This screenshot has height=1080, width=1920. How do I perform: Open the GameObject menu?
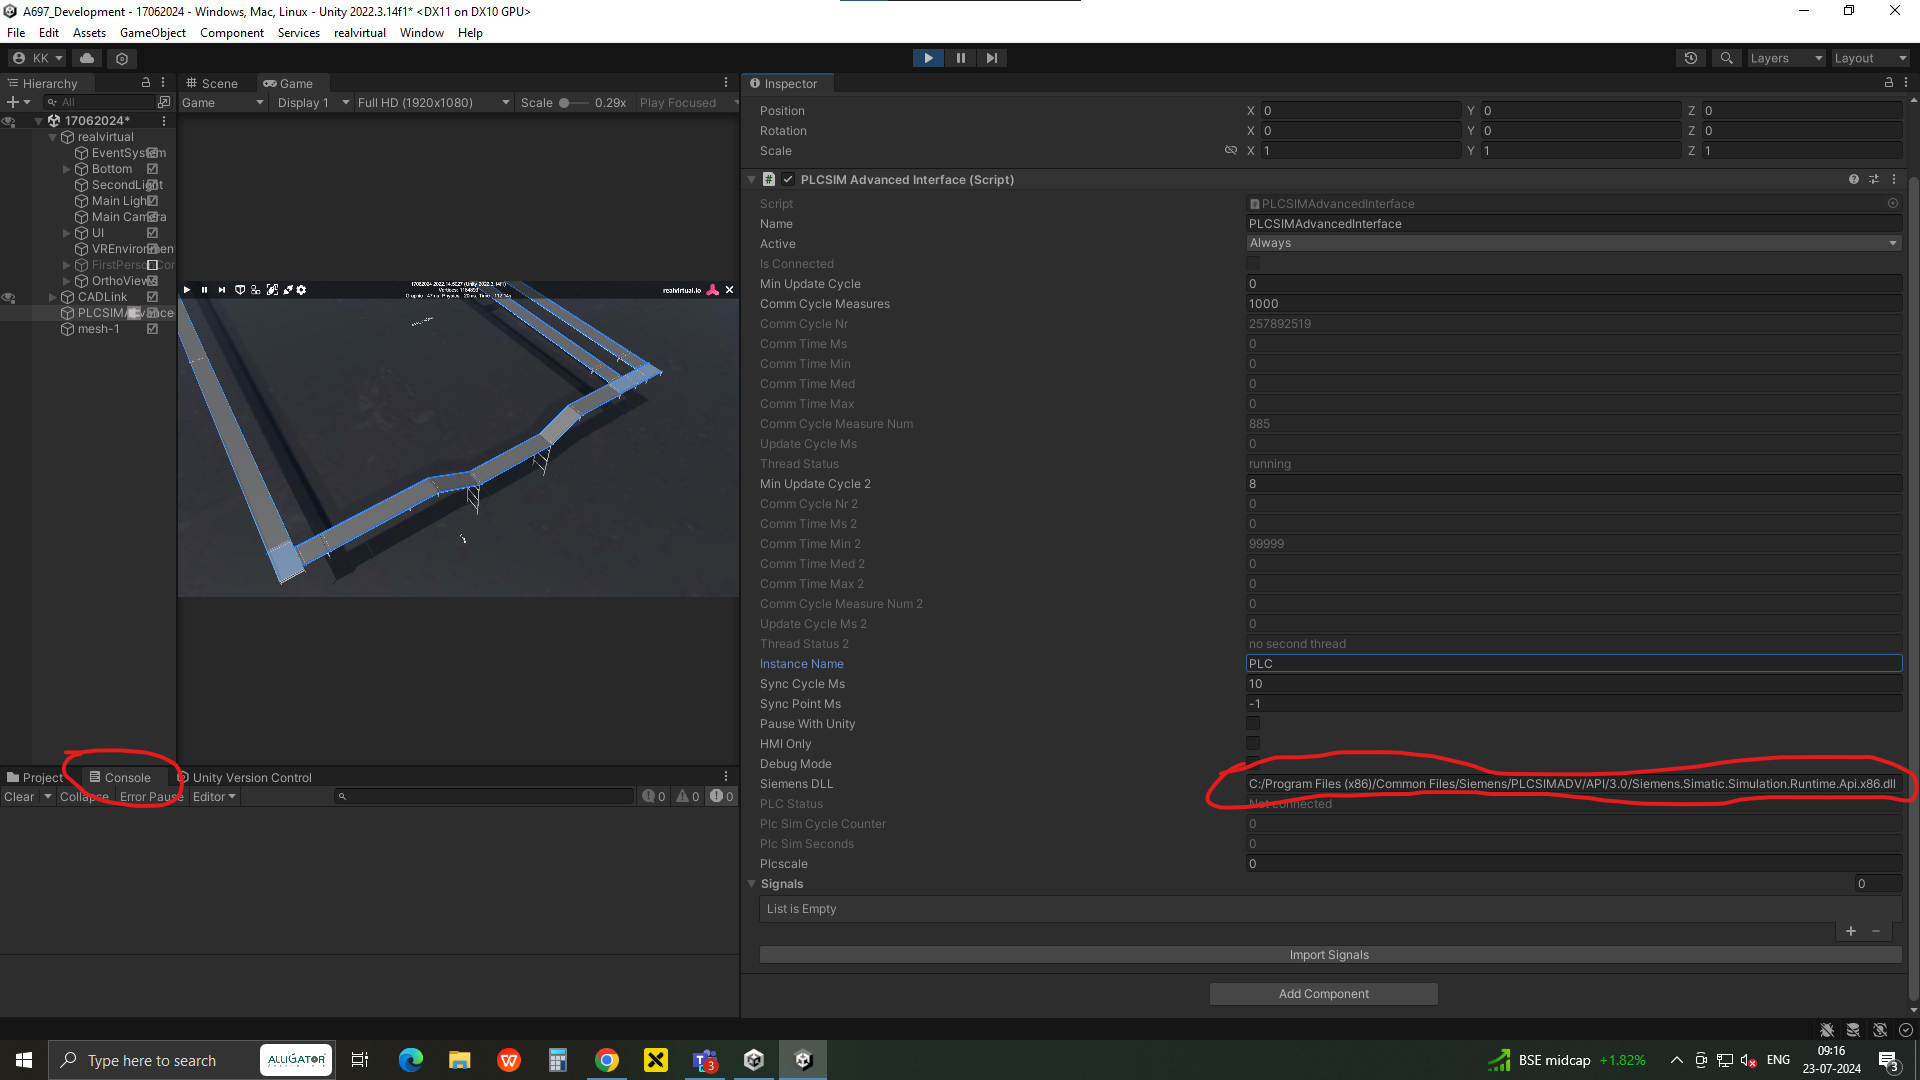pos(153,33)
